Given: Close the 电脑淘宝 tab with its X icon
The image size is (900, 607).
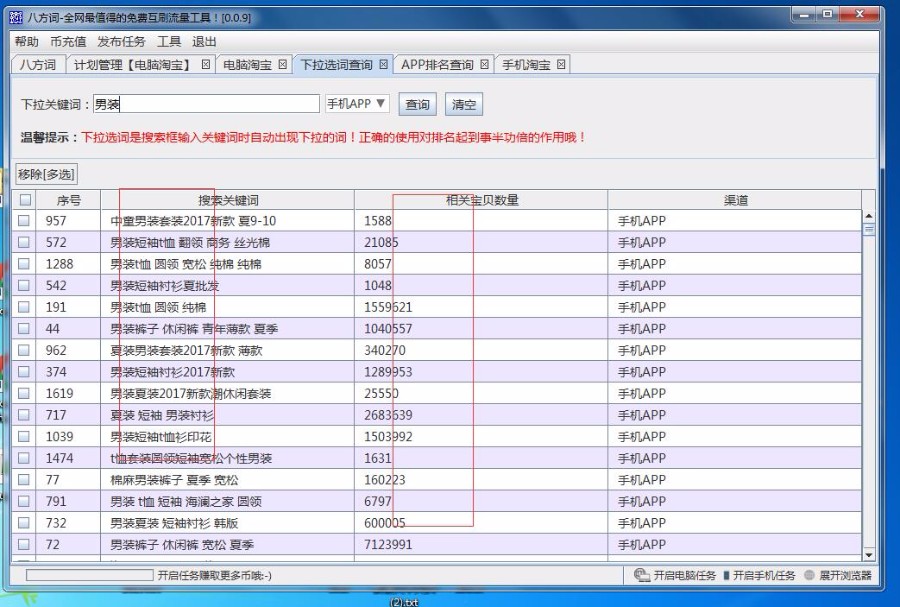Looking at the screenshot, I should (x=282, y=64).
